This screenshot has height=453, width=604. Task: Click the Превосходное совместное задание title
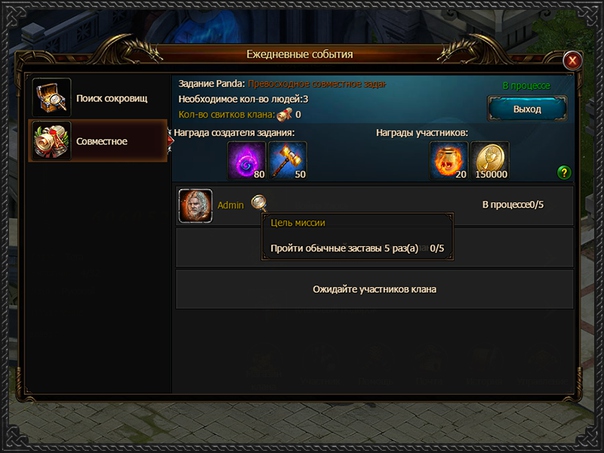point(316,84)
